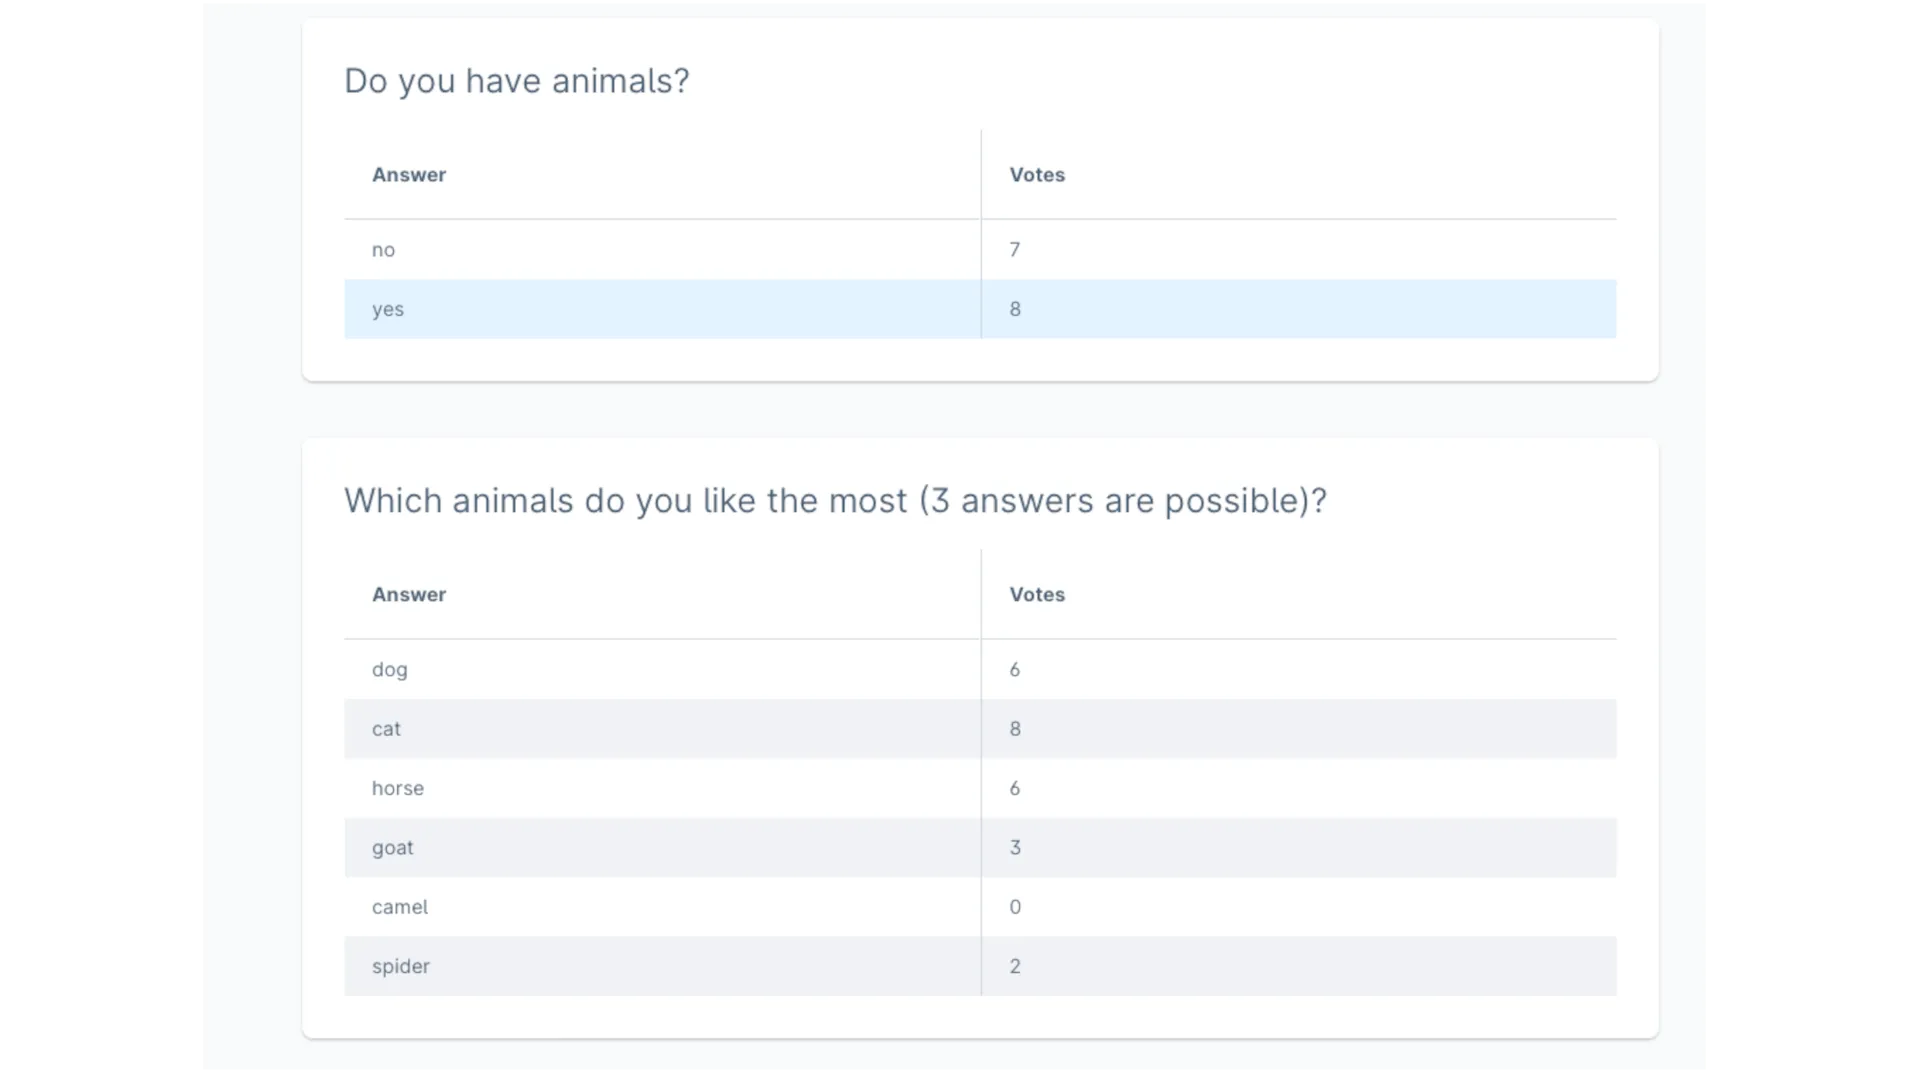Select the "cat" answer row
The height and width of the screenshot is (1080, 1920).
[x=660, y=729]
